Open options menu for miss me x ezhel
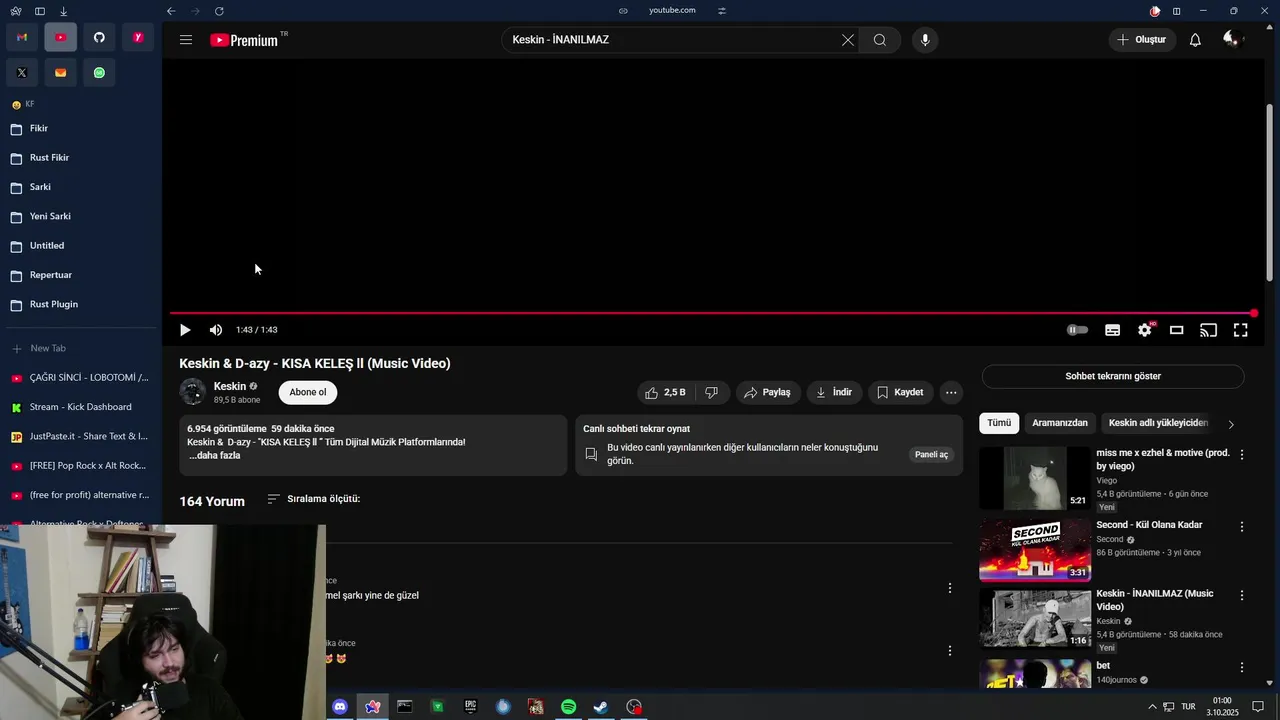 tap(1242, 454)
